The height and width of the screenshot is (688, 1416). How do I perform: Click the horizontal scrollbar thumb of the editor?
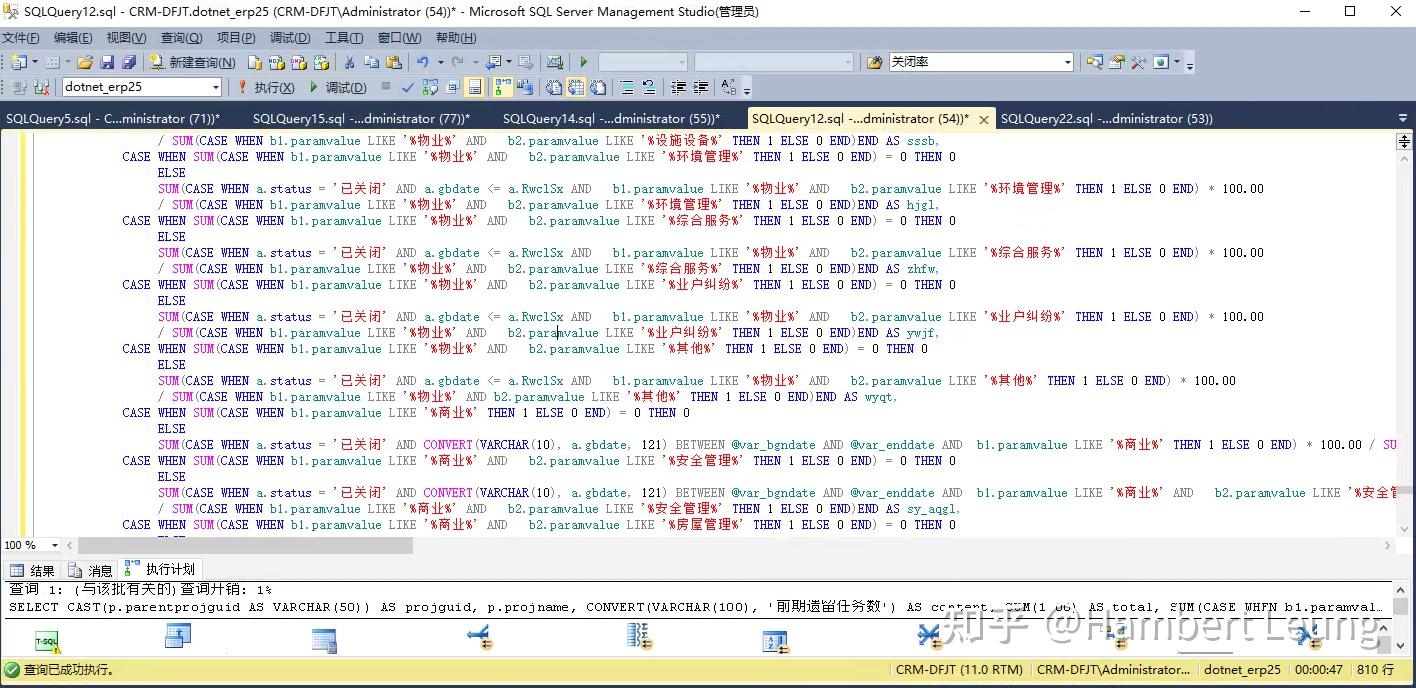[245, 545]
